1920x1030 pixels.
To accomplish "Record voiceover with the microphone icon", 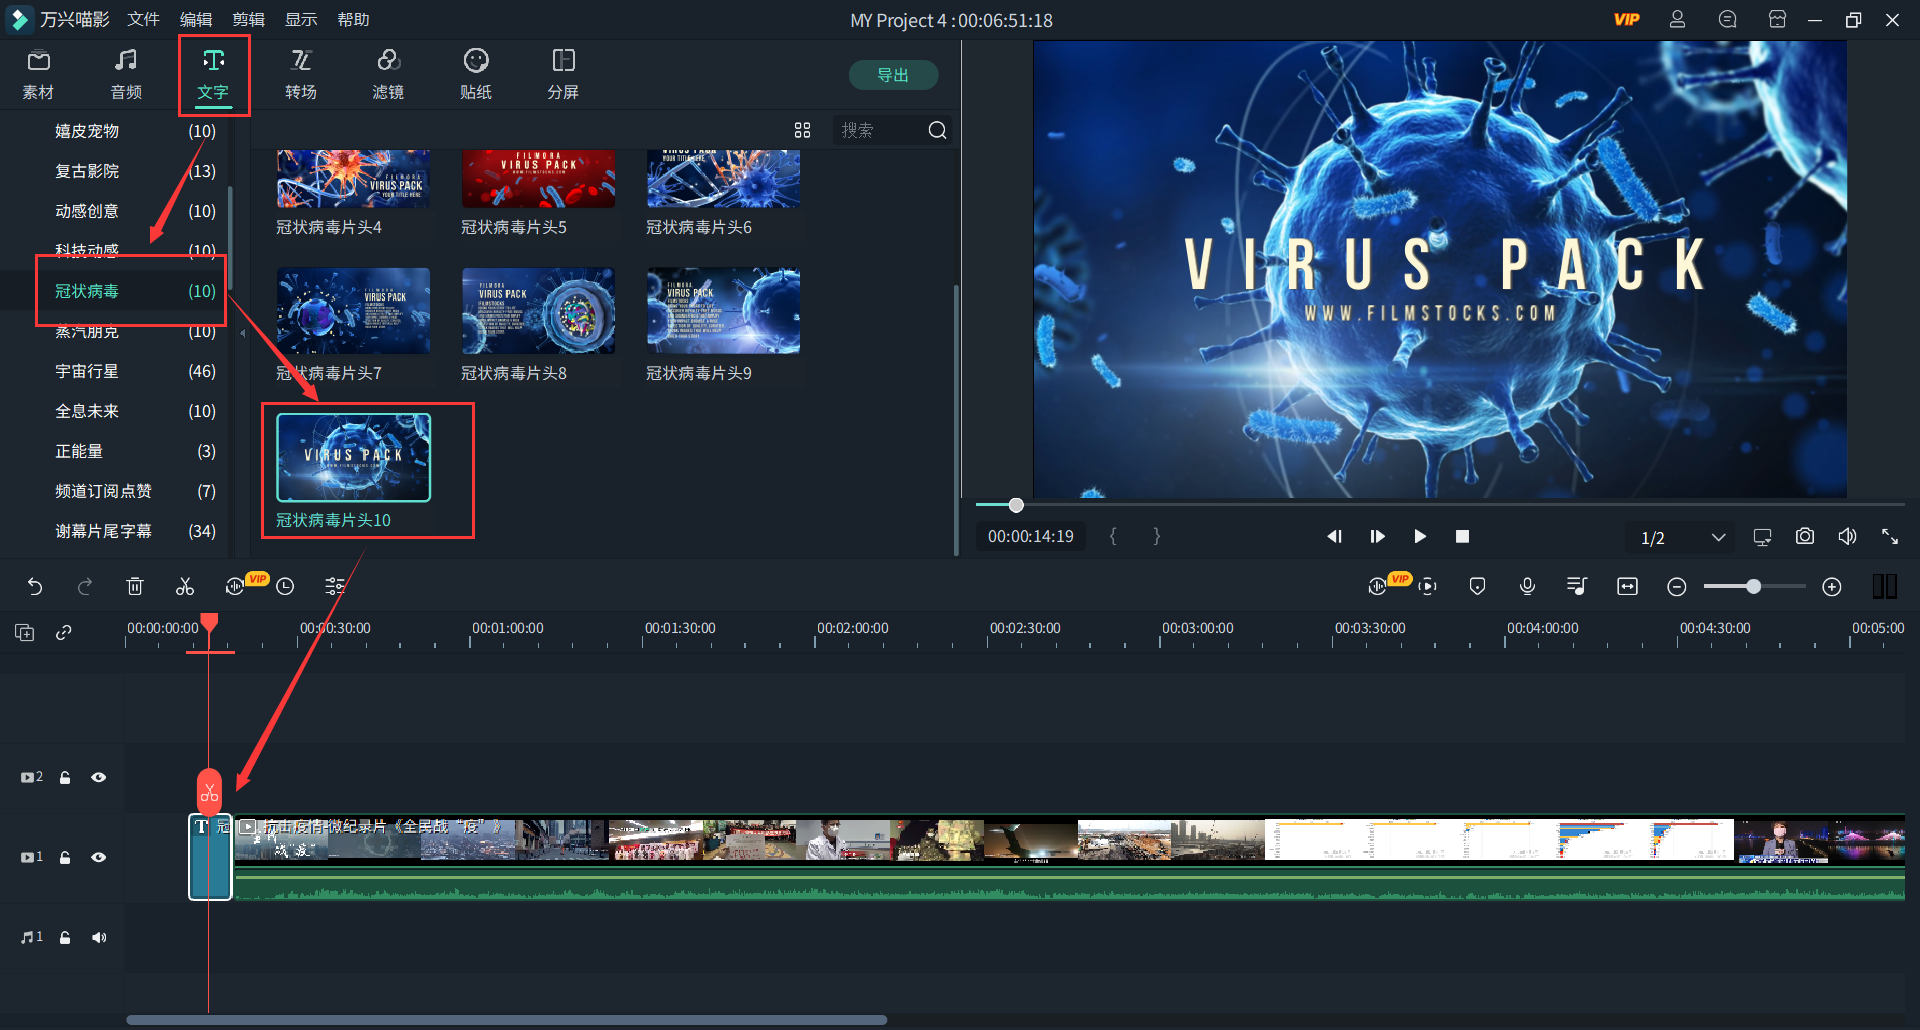I will click(x=1527, y=586).
